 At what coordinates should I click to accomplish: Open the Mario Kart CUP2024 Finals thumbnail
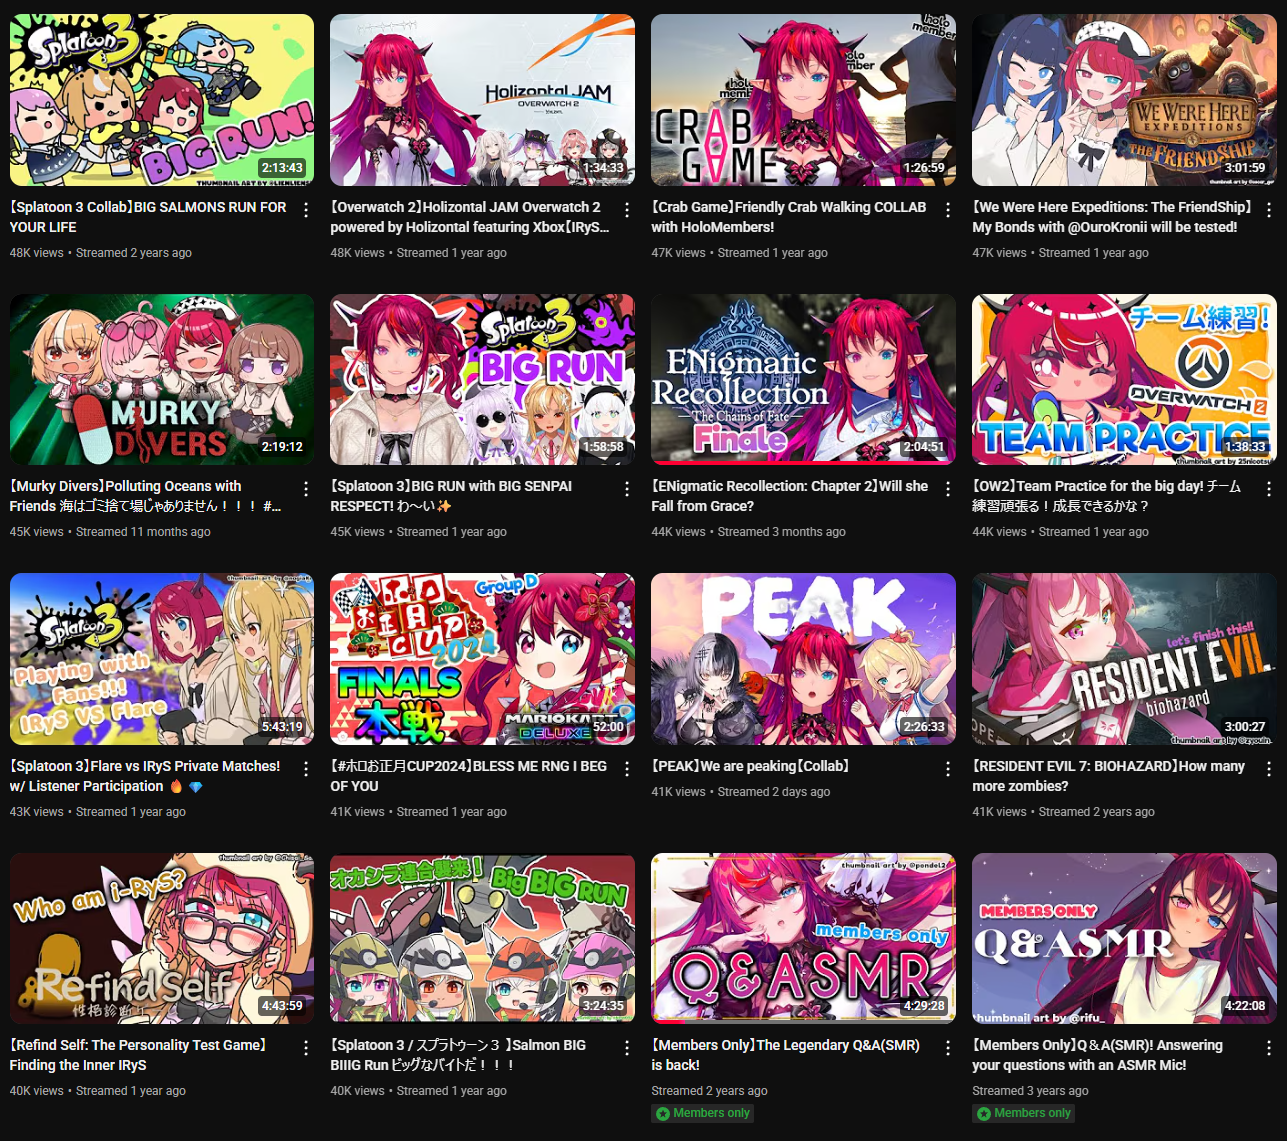pyautogui.click(x=483, y=659)
